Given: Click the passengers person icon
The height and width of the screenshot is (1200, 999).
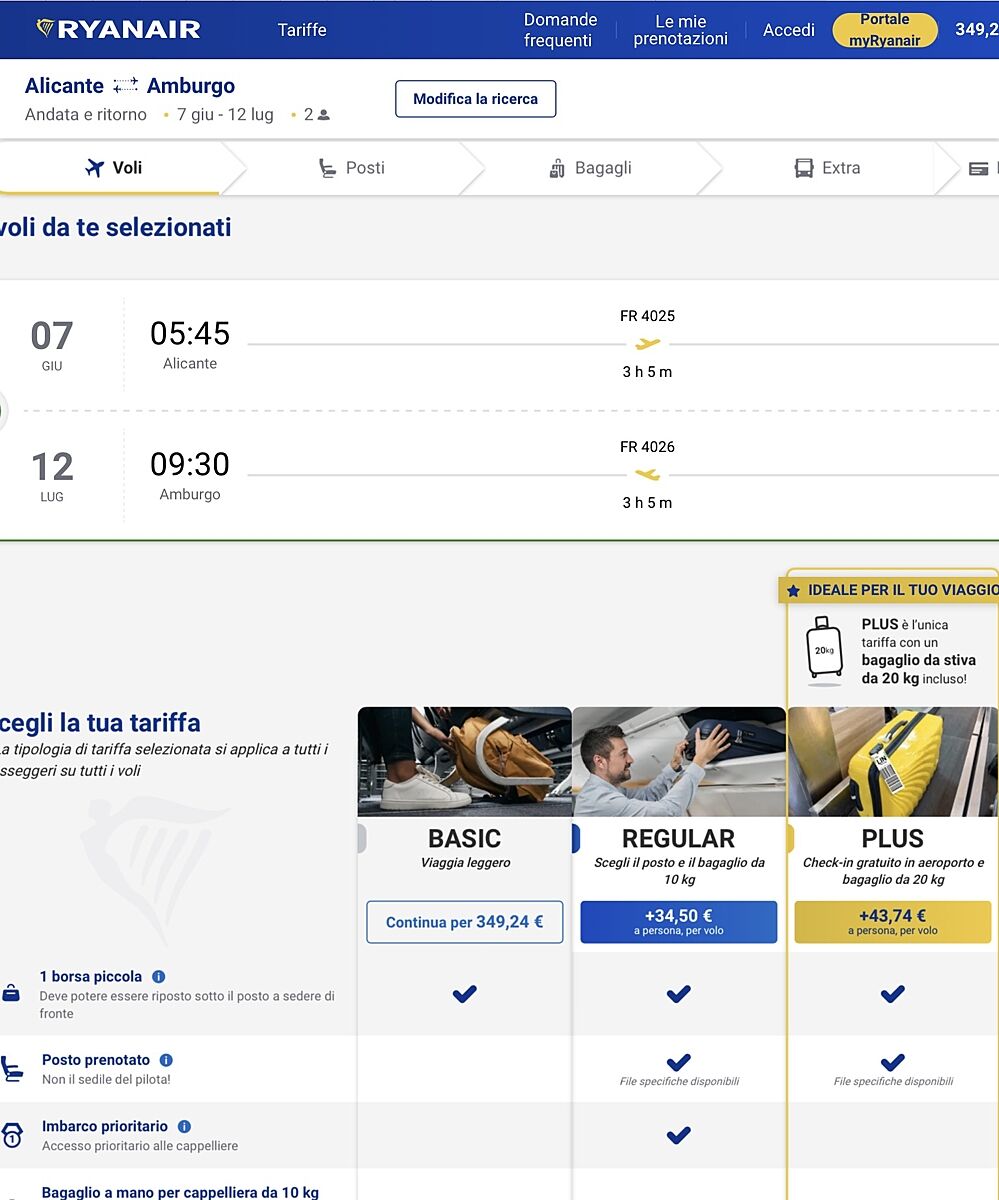Looking at the screenshot, I should coord(323,115).
